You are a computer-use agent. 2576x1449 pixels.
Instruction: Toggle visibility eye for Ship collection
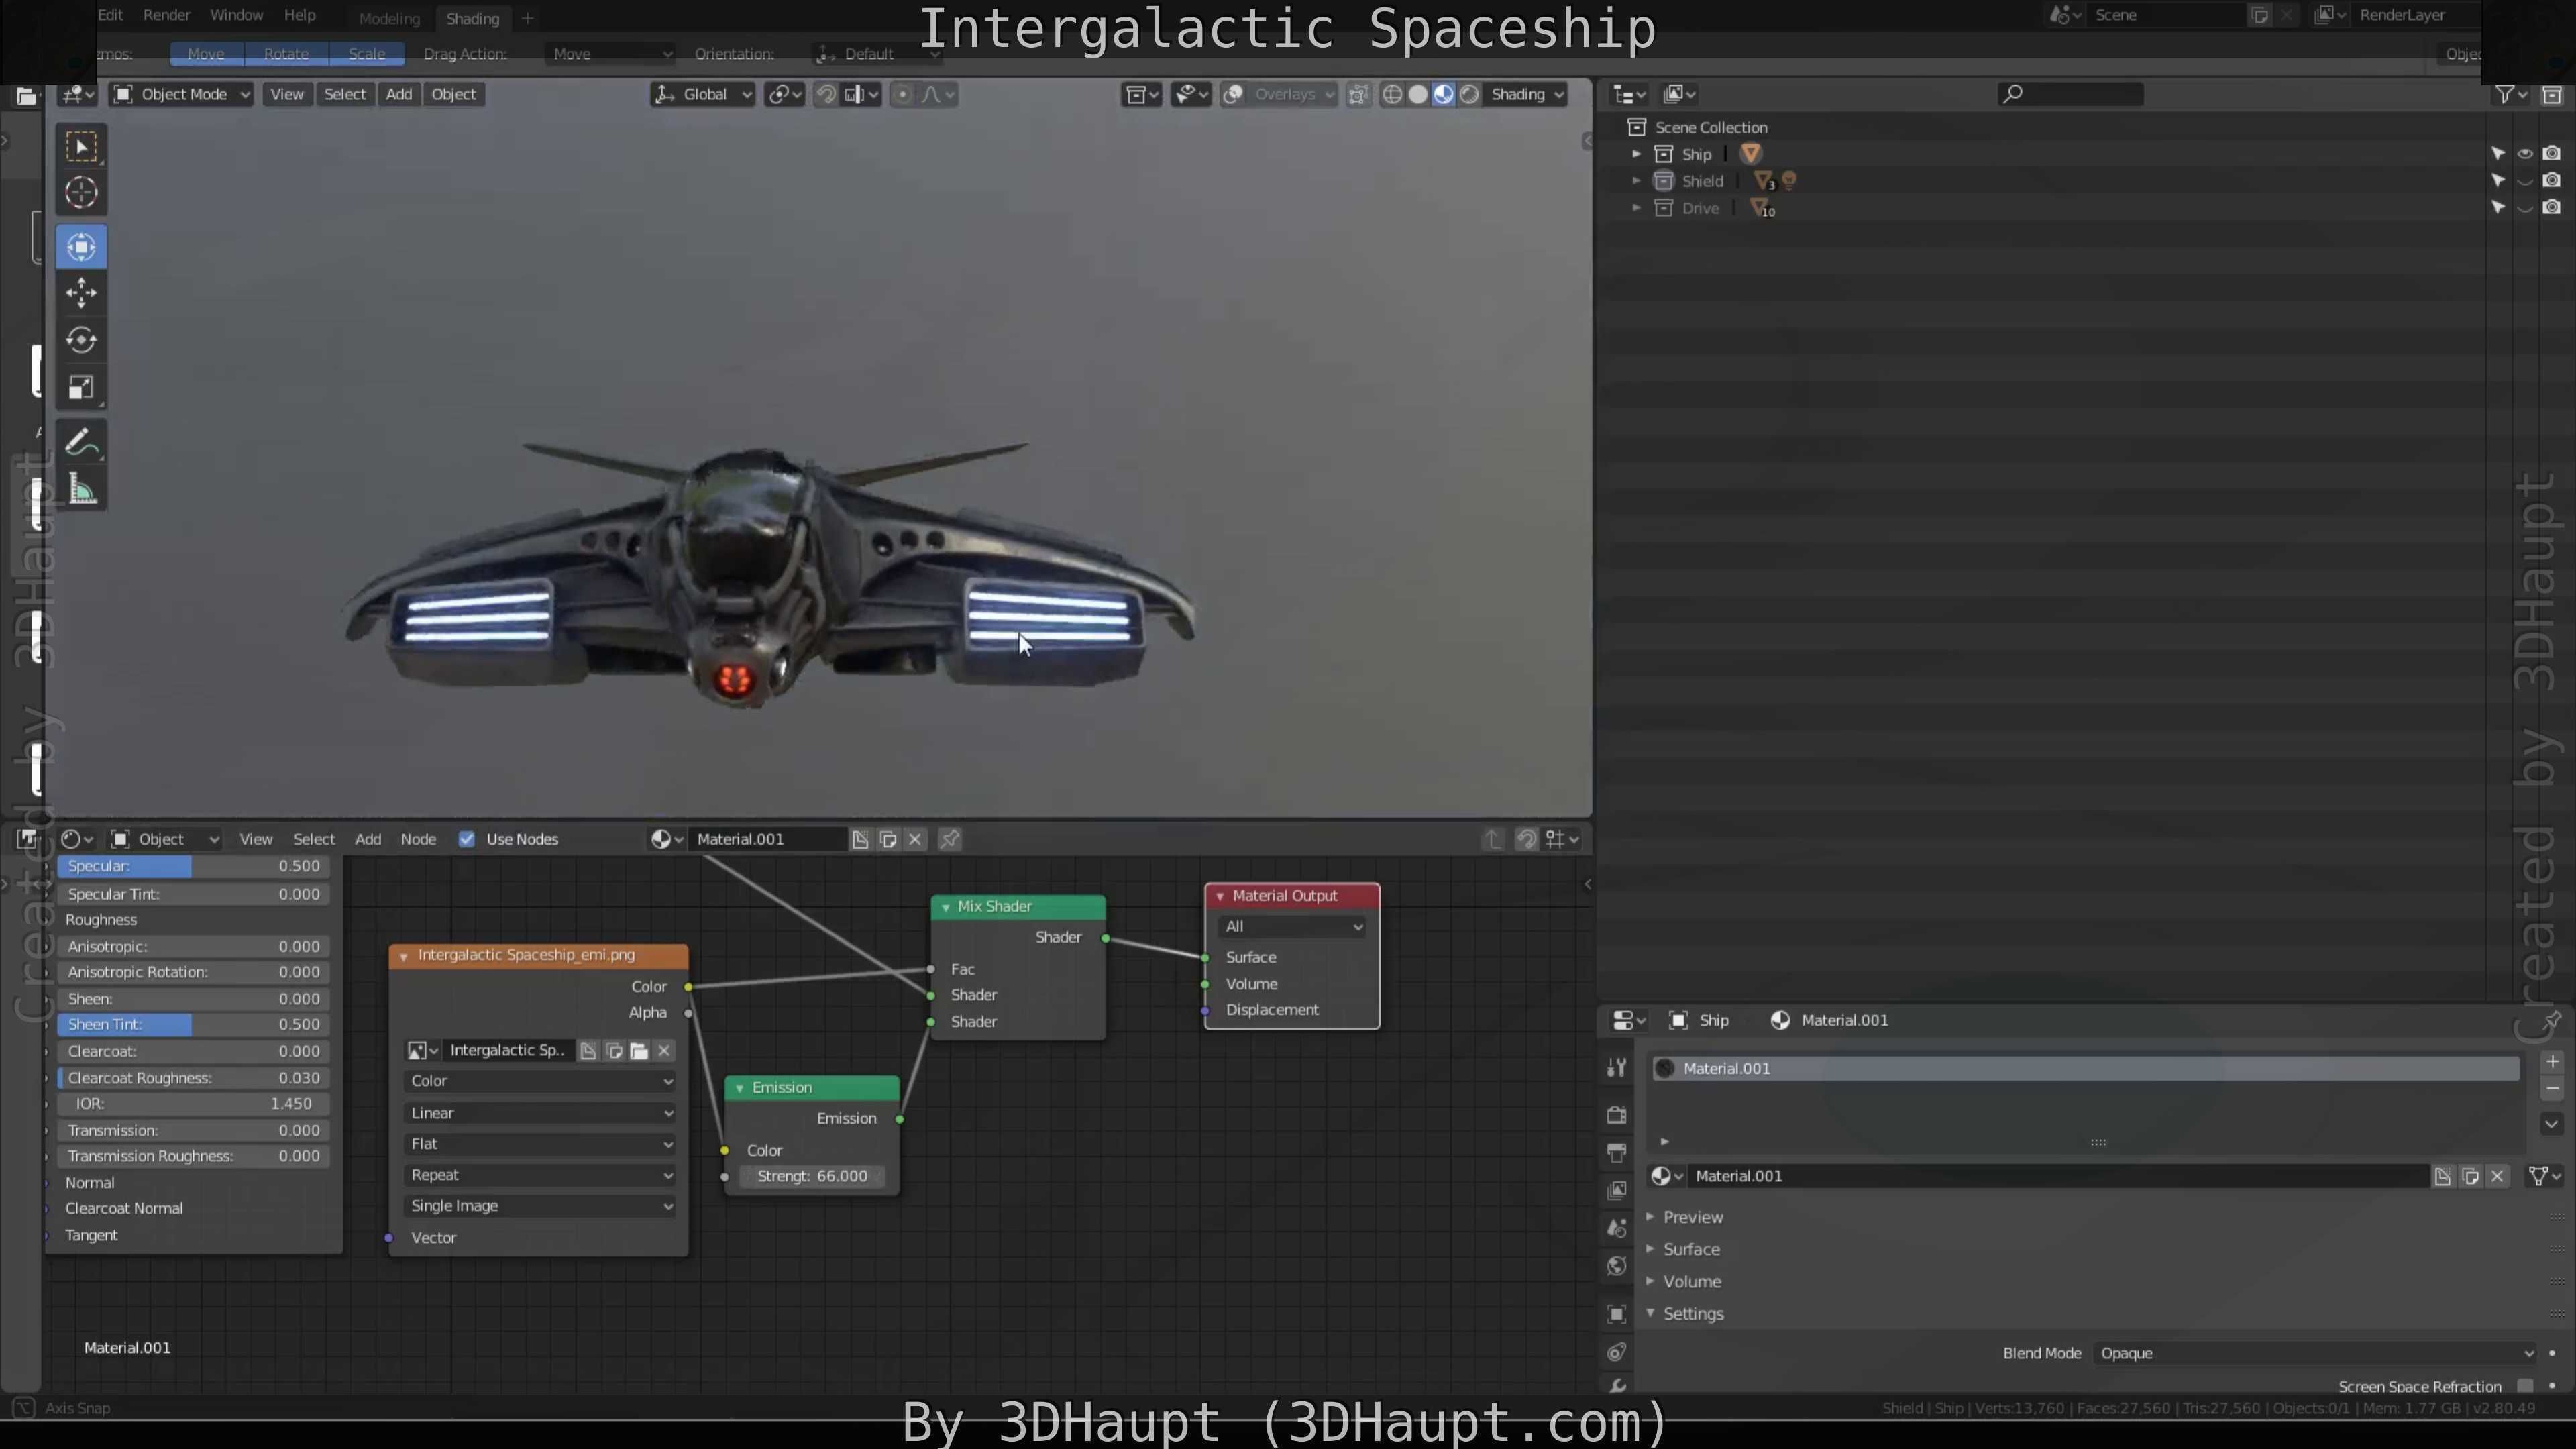pos(2525,154)
